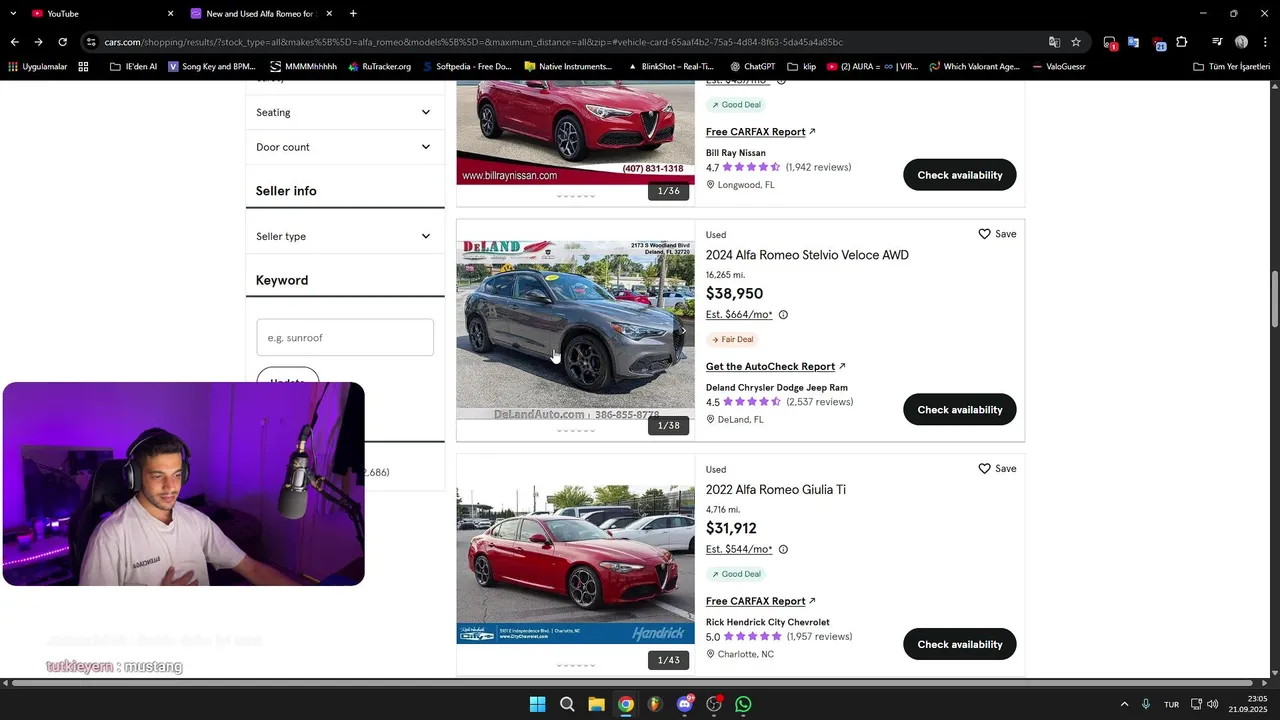
Task: Select the New and Used Alfa Romeo tab
Action: point(260,13)
